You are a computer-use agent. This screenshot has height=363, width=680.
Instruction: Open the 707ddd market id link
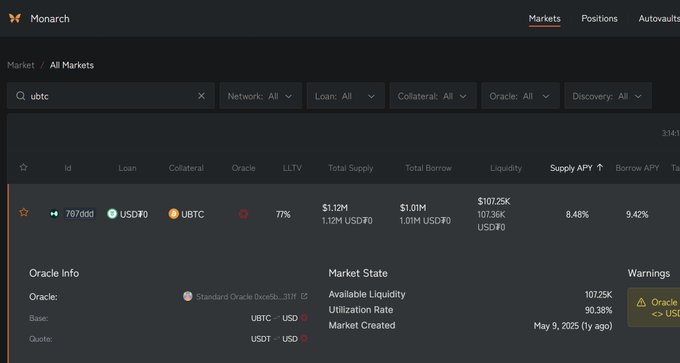point(79,214)
